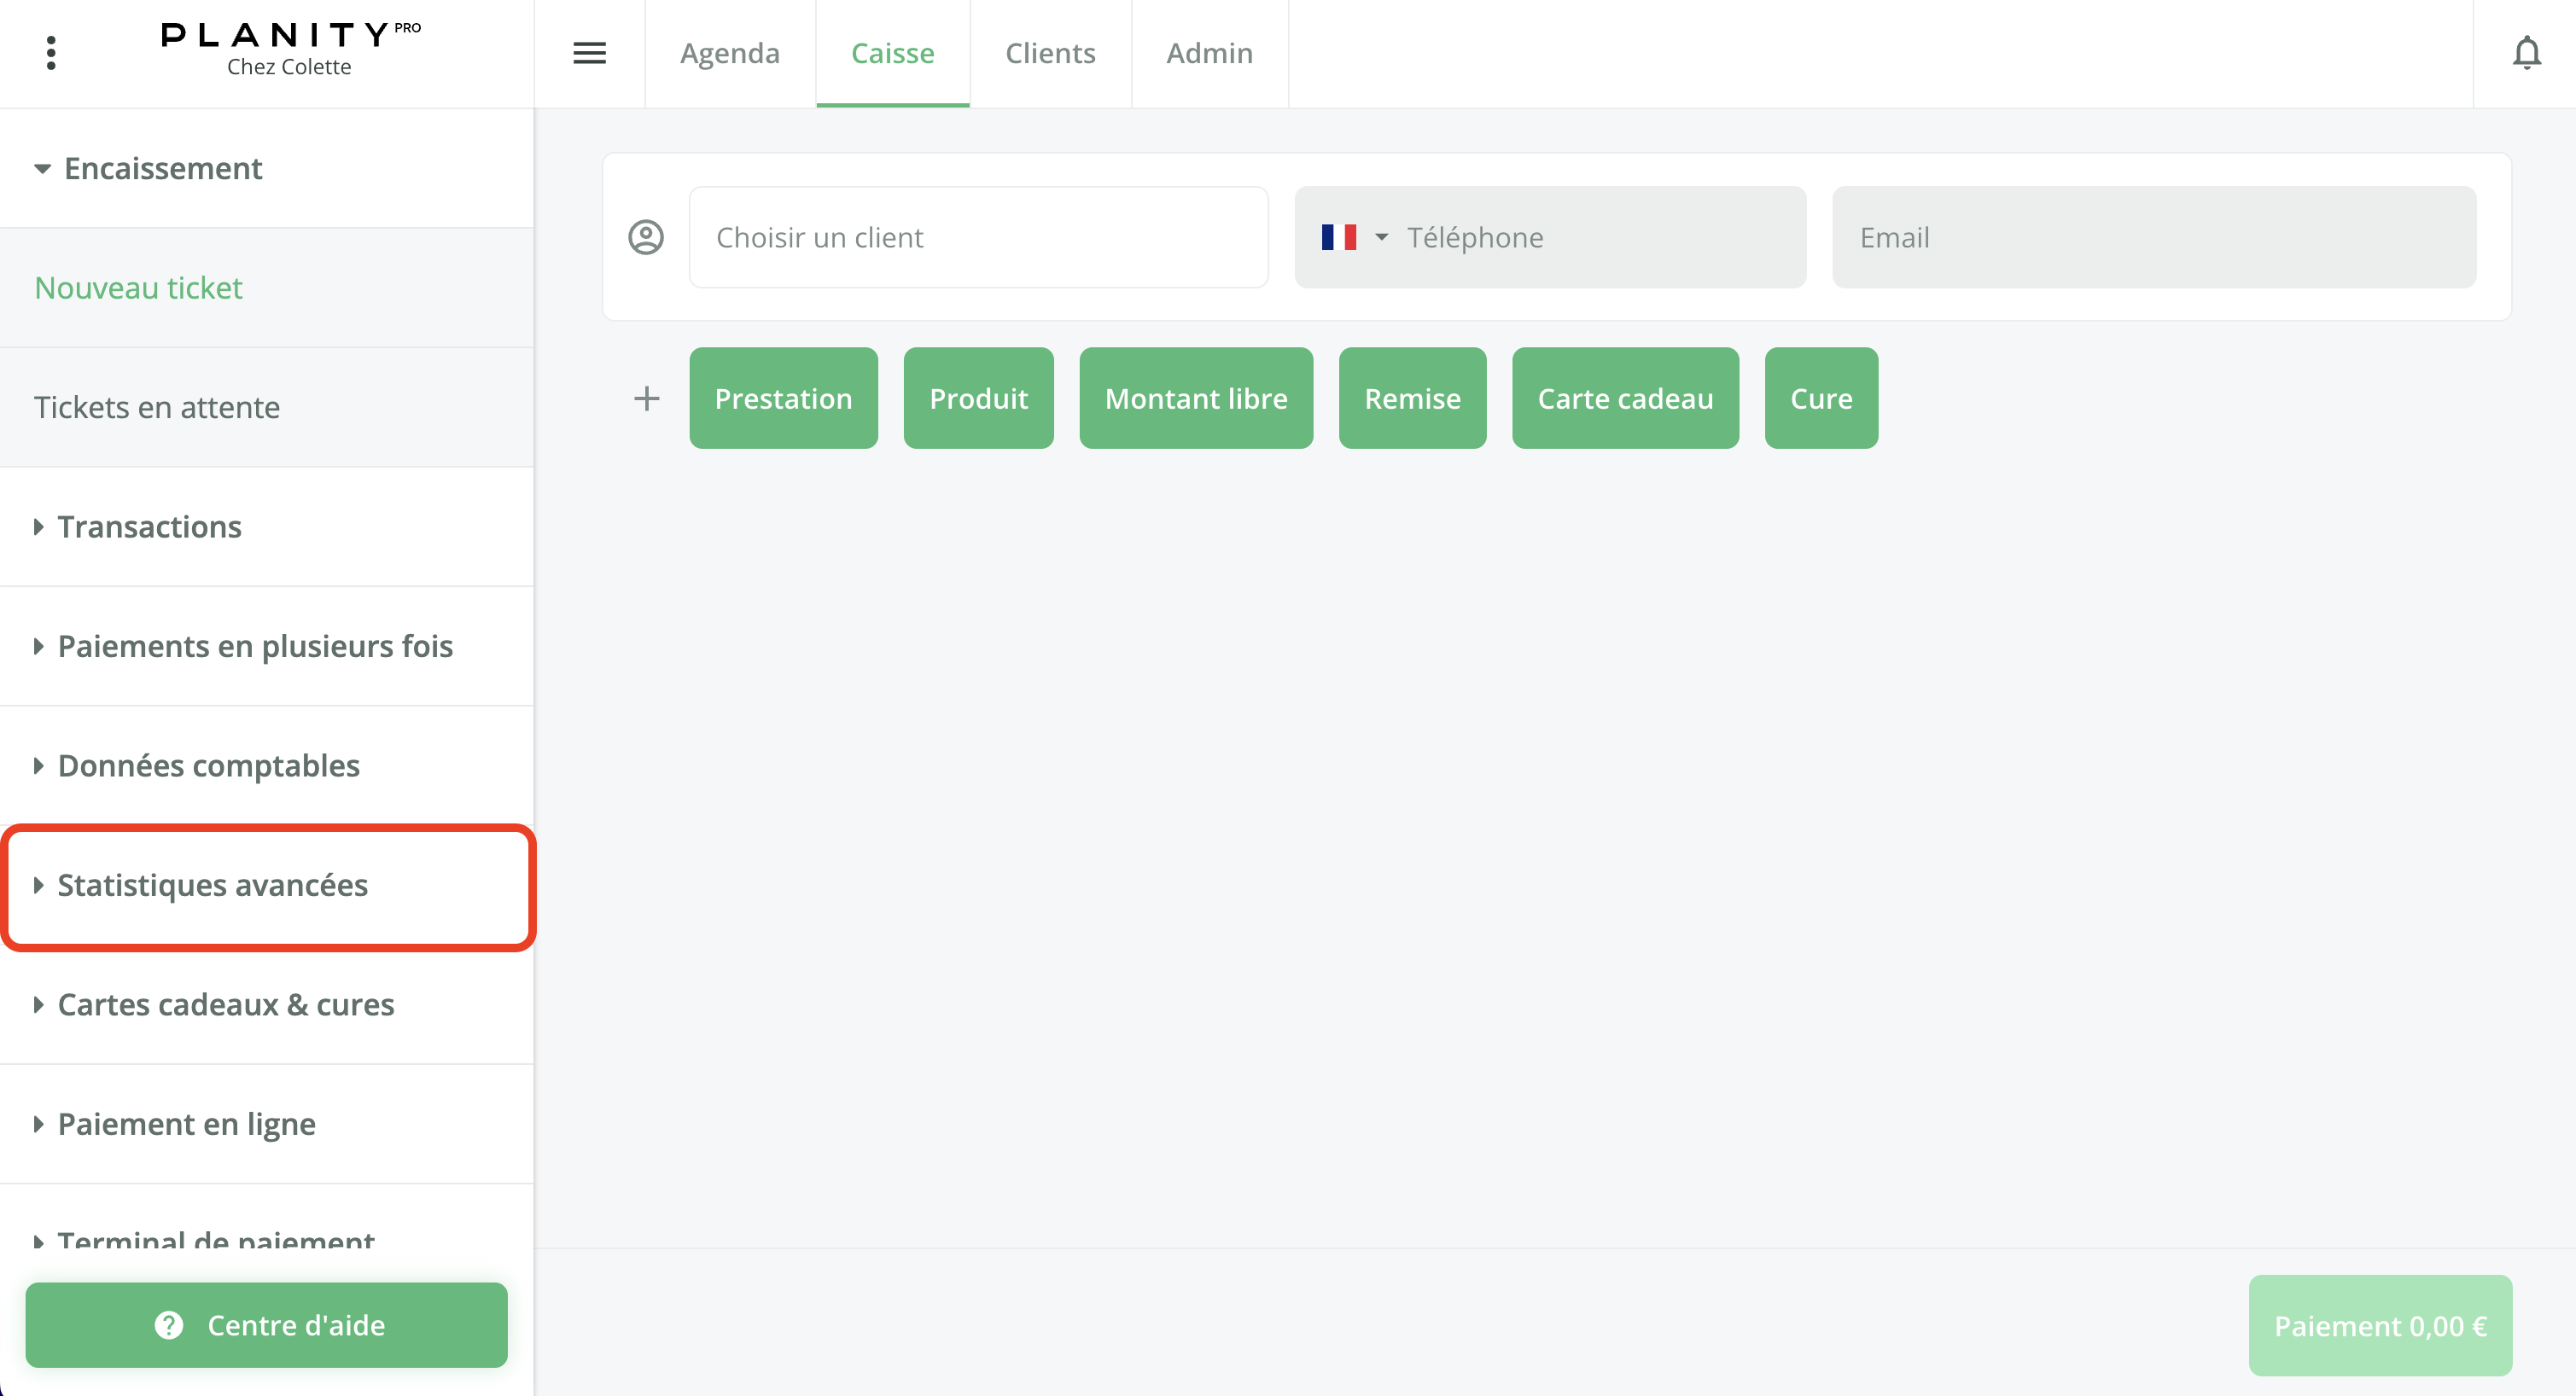The width and height of the screenshot is (2576, 1396).
Task: Click the Carte cadeau button
Action: tap(1625, 398)
